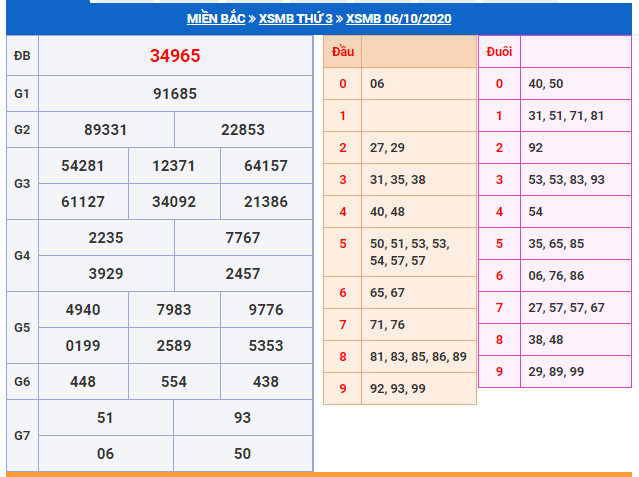639x477 pixels.
Task: Click Đầu 7 values 71, 76
Action: (387, 325)
